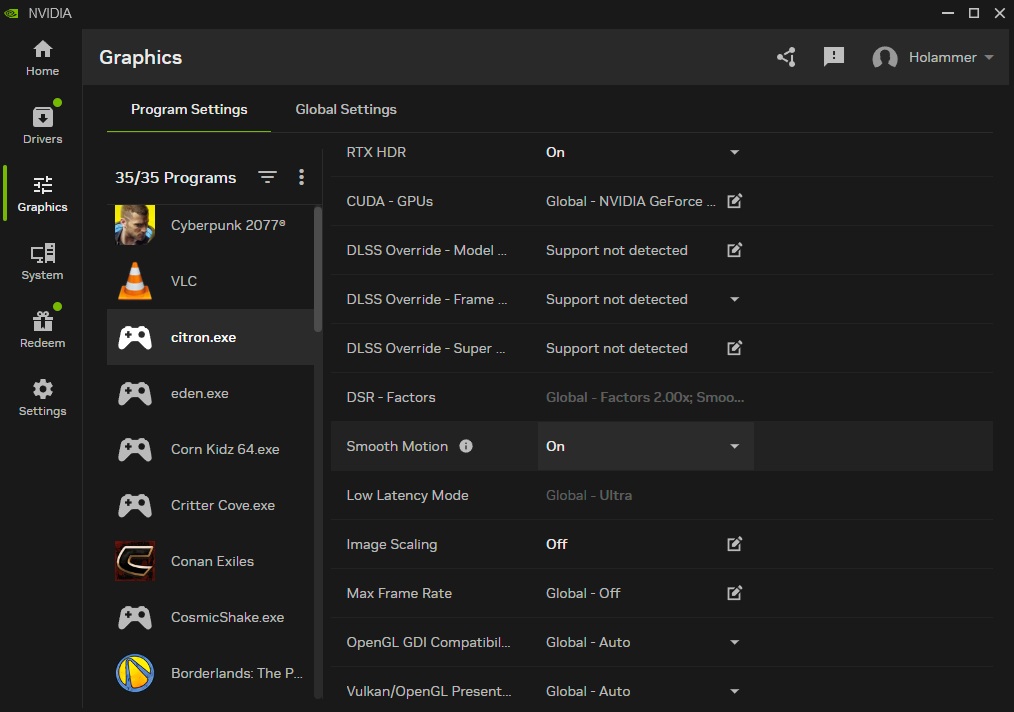Viewport: 1014px width, 712px height.
Task: Click the Holammer profile avatar
Action: [885, 58]
